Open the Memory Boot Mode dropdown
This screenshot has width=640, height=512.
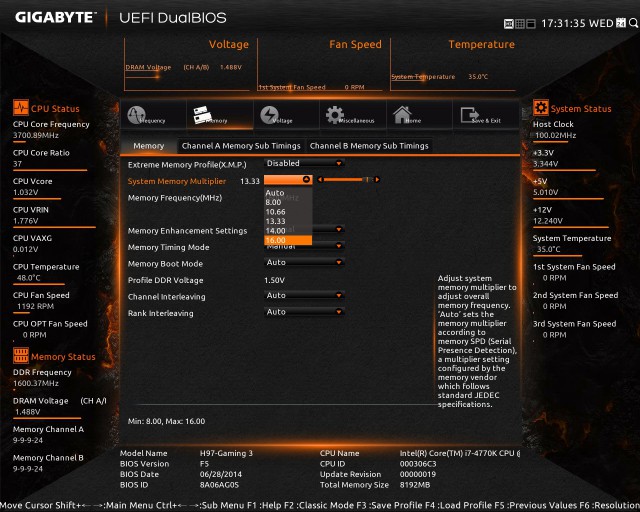click(x=304, y=263)
